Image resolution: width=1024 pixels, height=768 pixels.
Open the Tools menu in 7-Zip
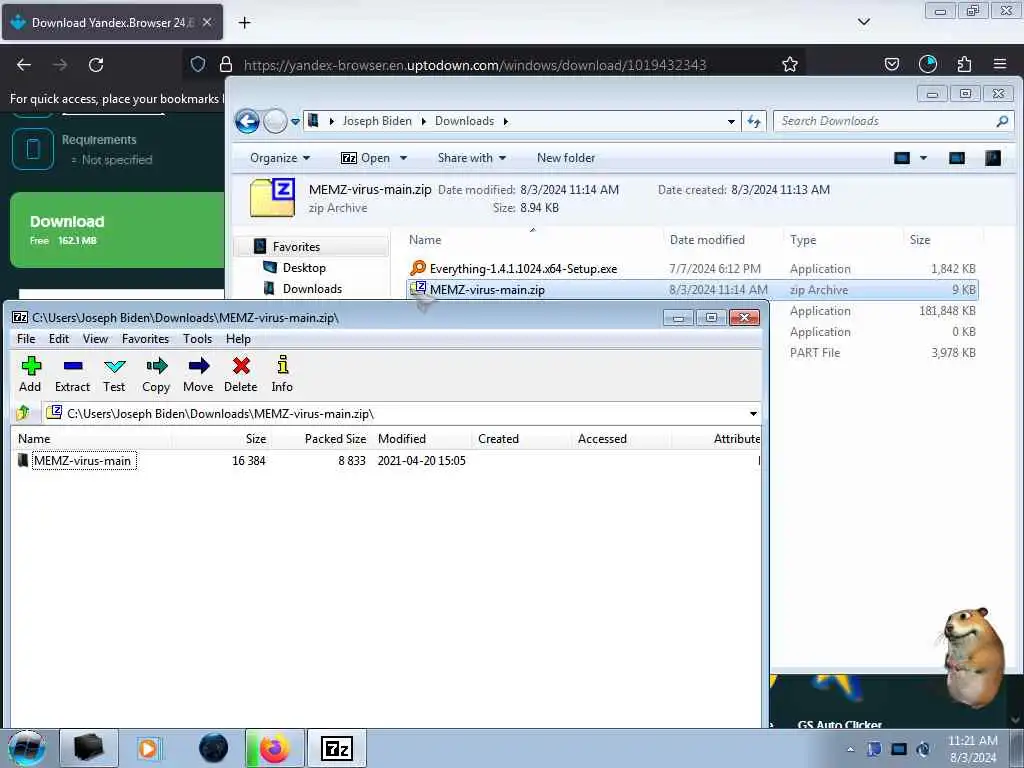(x=197, y=339)
